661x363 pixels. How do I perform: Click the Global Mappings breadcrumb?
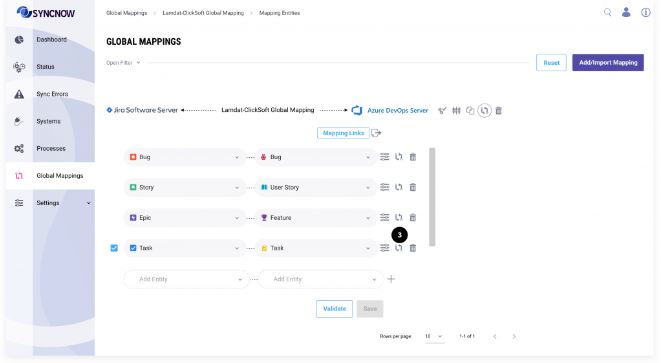tap(126, 13)
